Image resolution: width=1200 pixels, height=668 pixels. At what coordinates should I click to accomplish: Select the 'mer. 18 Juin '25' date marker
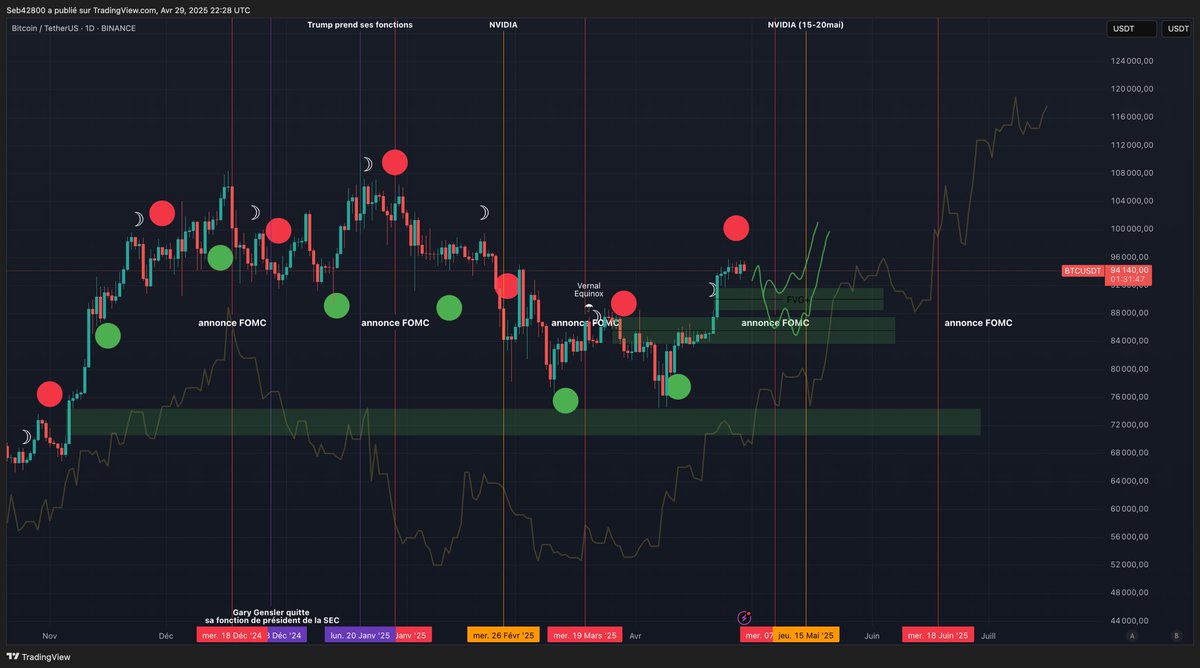click(937, 635)
